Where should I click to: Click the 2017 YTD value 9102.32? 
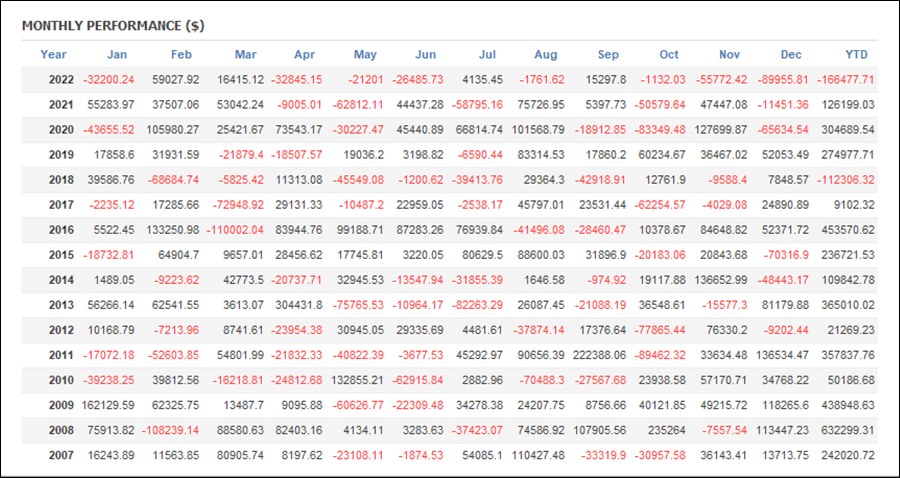coord(854,205)
